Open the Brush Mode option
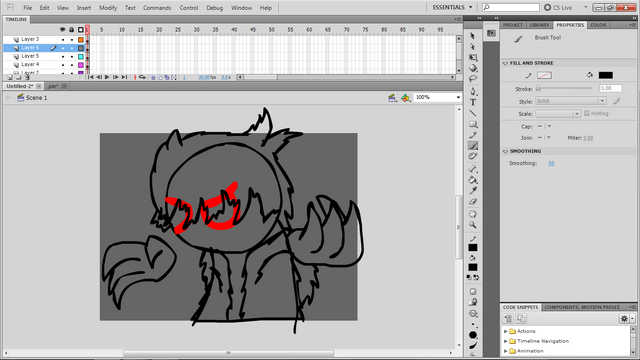 click(473, 313)
